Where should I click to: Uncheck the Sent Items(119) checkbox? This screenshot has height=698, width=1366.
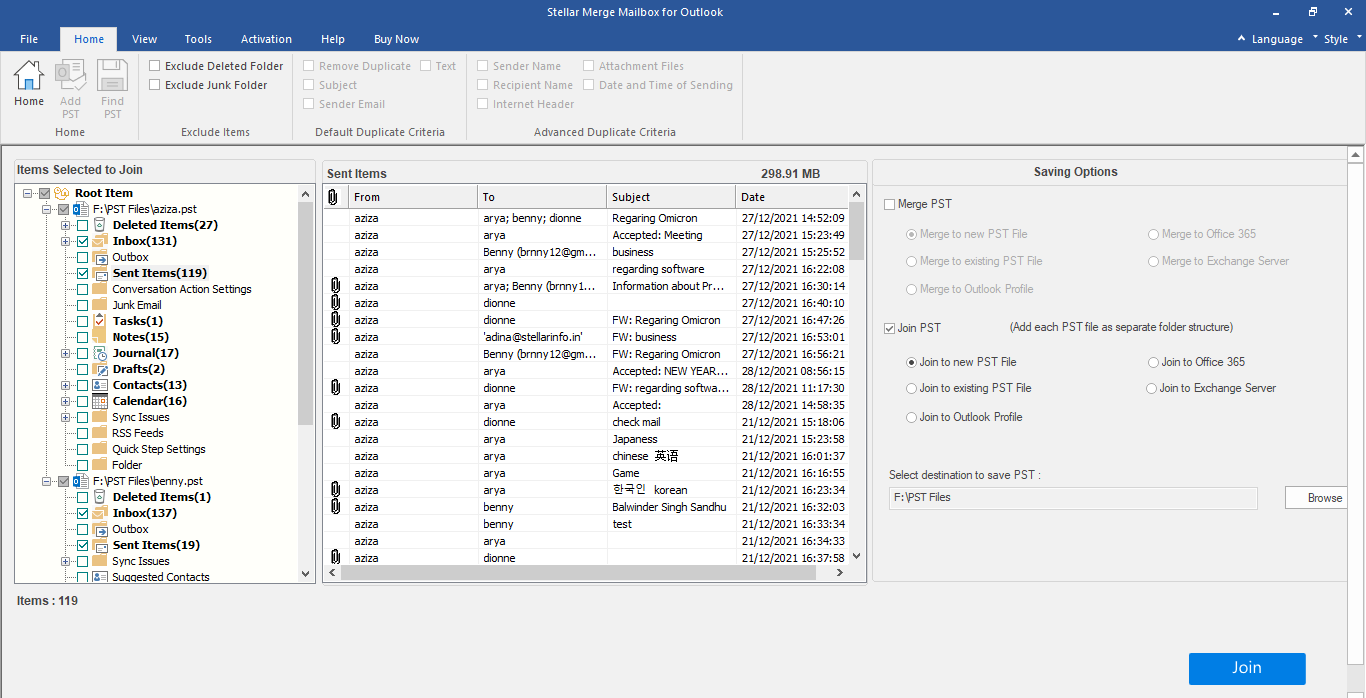click(x=83, y=273)
